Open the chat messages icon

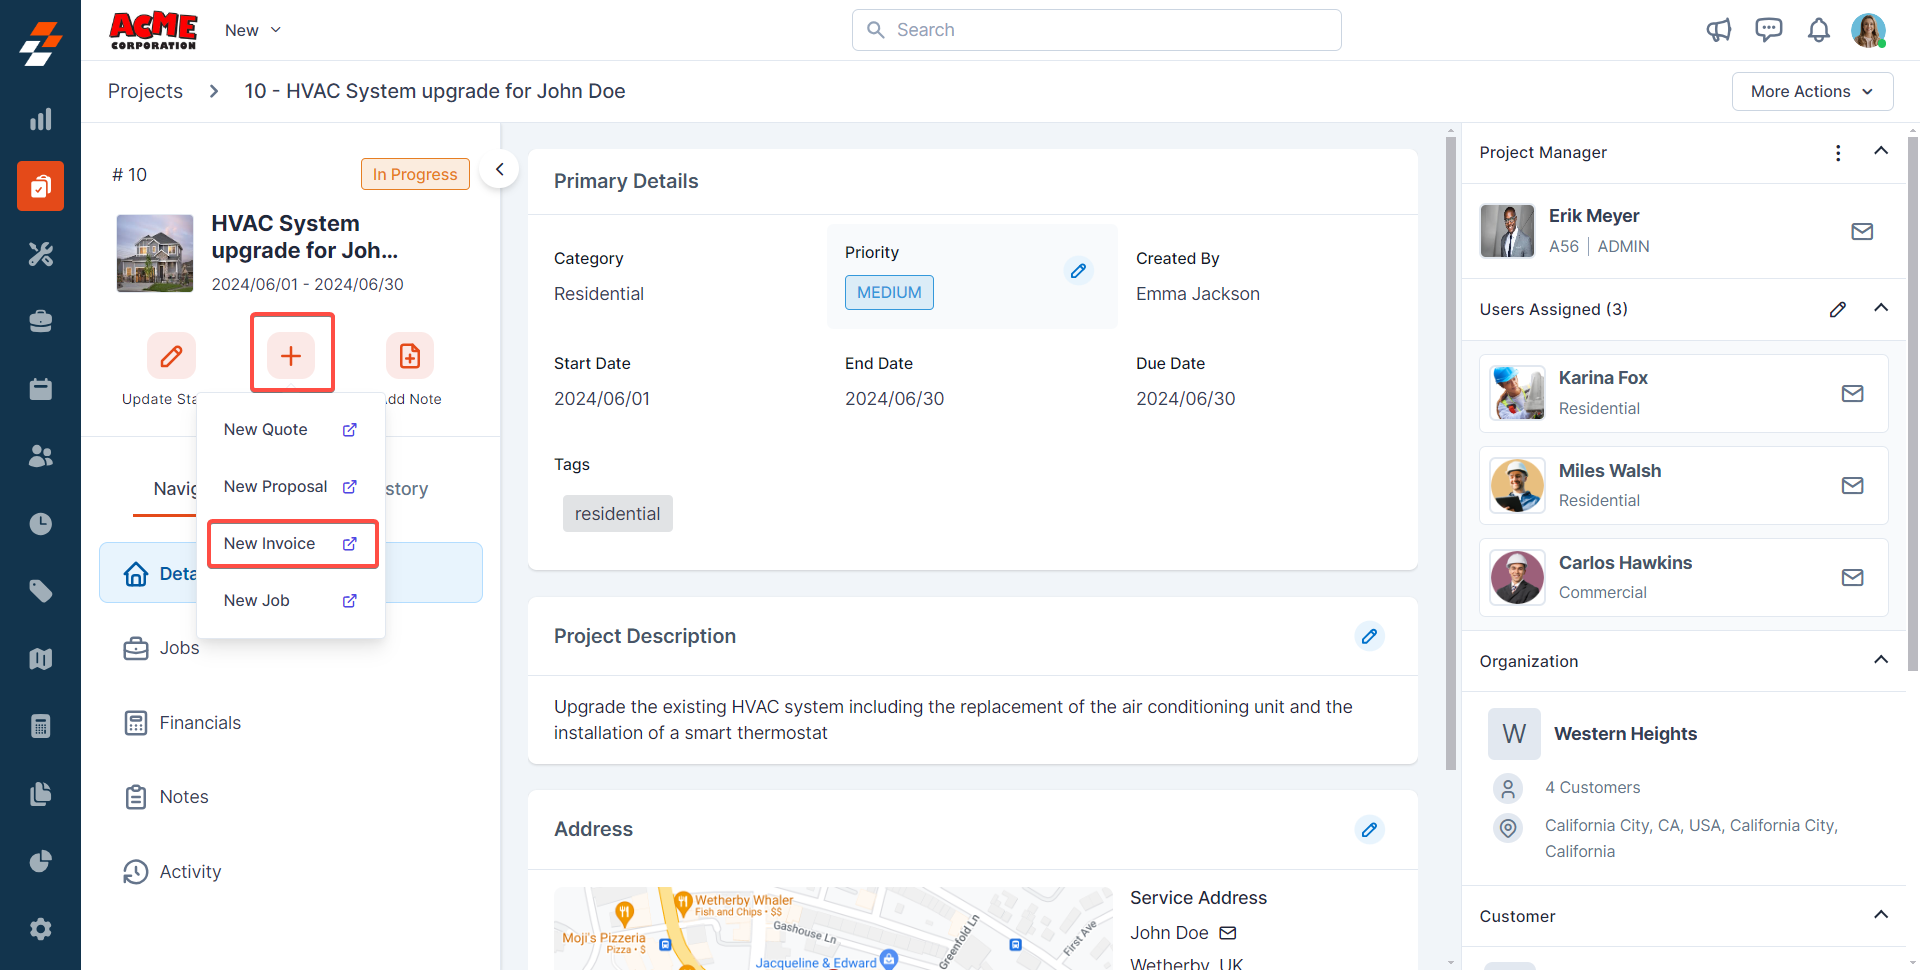pos(1768,30)
